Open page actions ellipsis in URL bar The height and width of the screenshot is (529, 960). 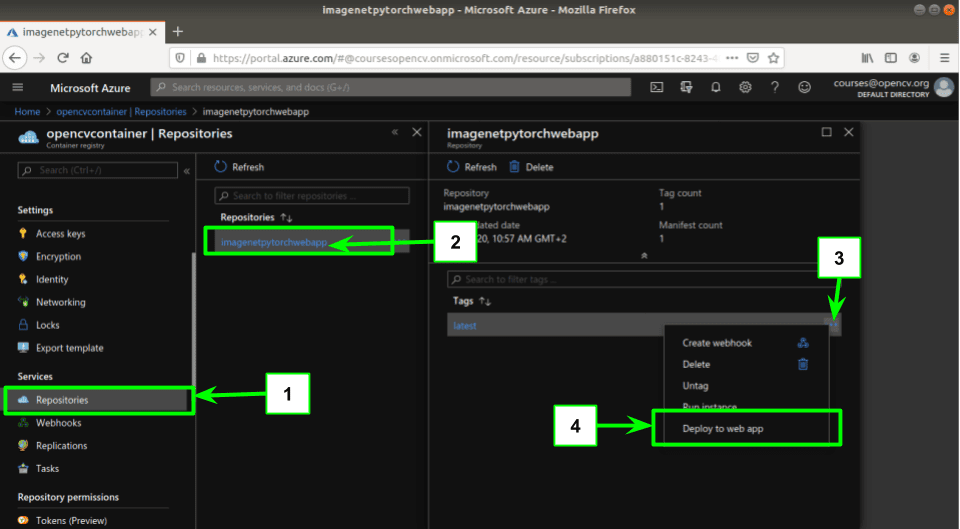point(732,58)
